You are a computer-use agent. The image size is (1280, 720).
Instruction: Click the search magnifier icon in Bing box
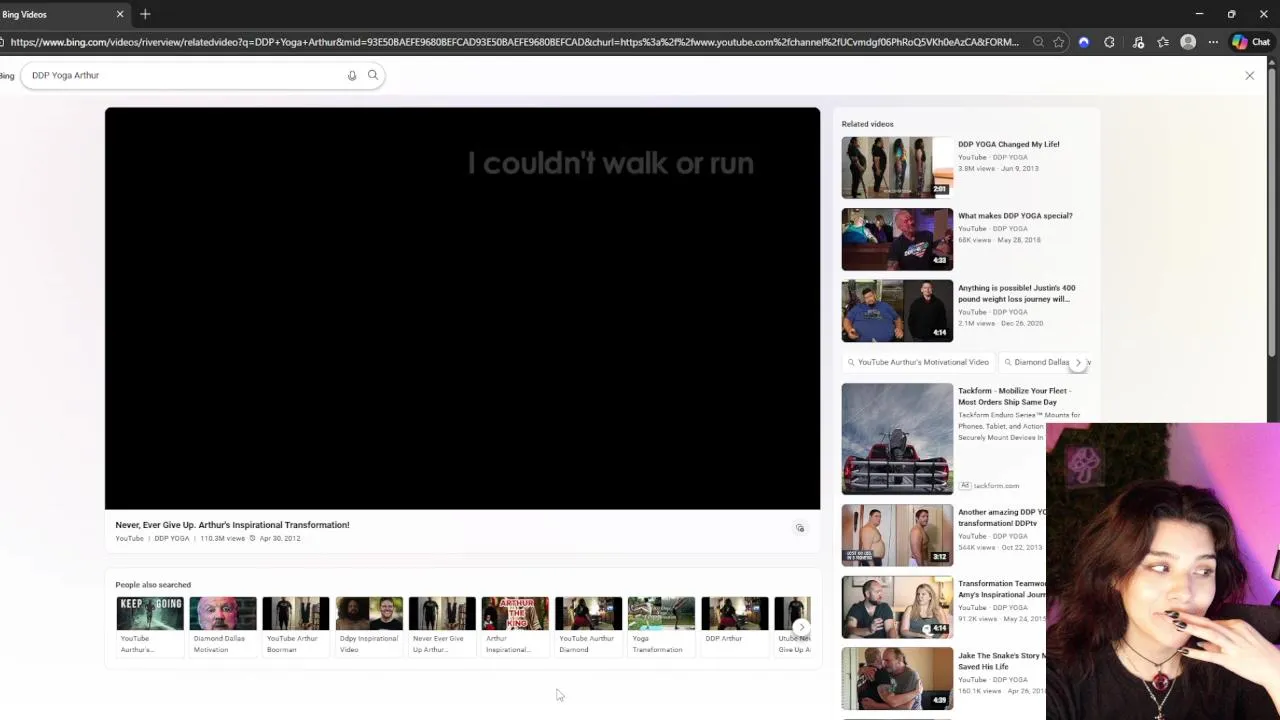pyautogui.click(x=373, y=75)
